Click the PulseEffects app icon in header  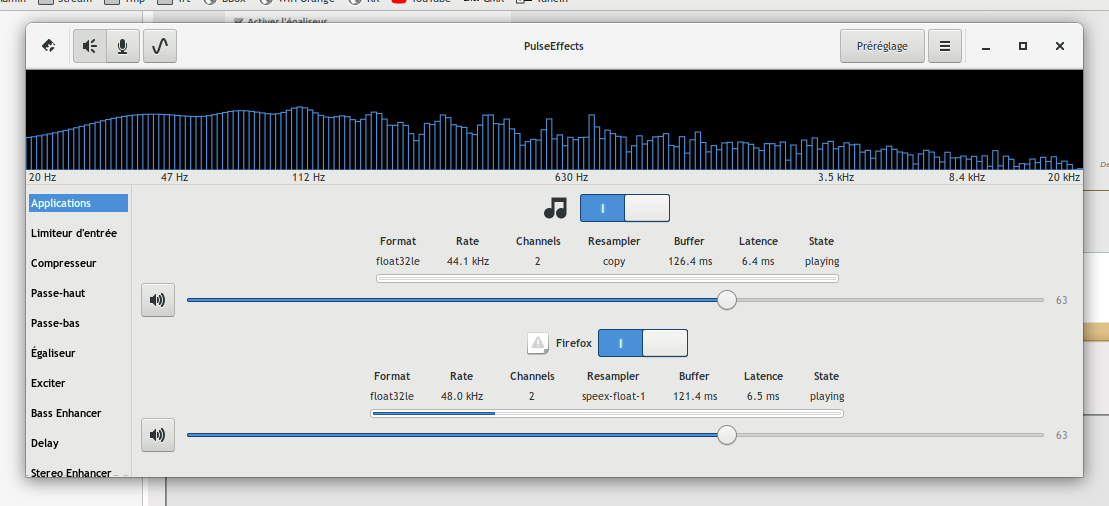tap(49, 46)
